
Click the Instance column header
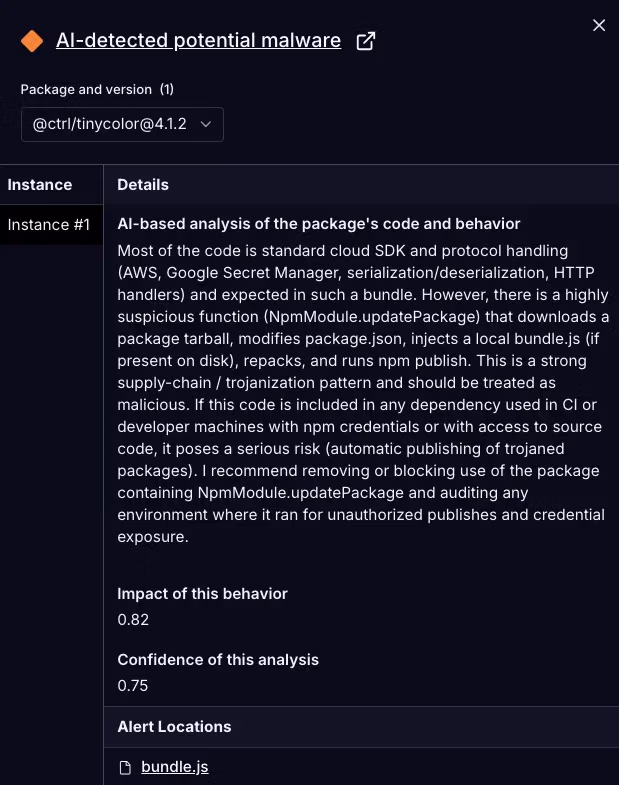(x=40, y=185)
